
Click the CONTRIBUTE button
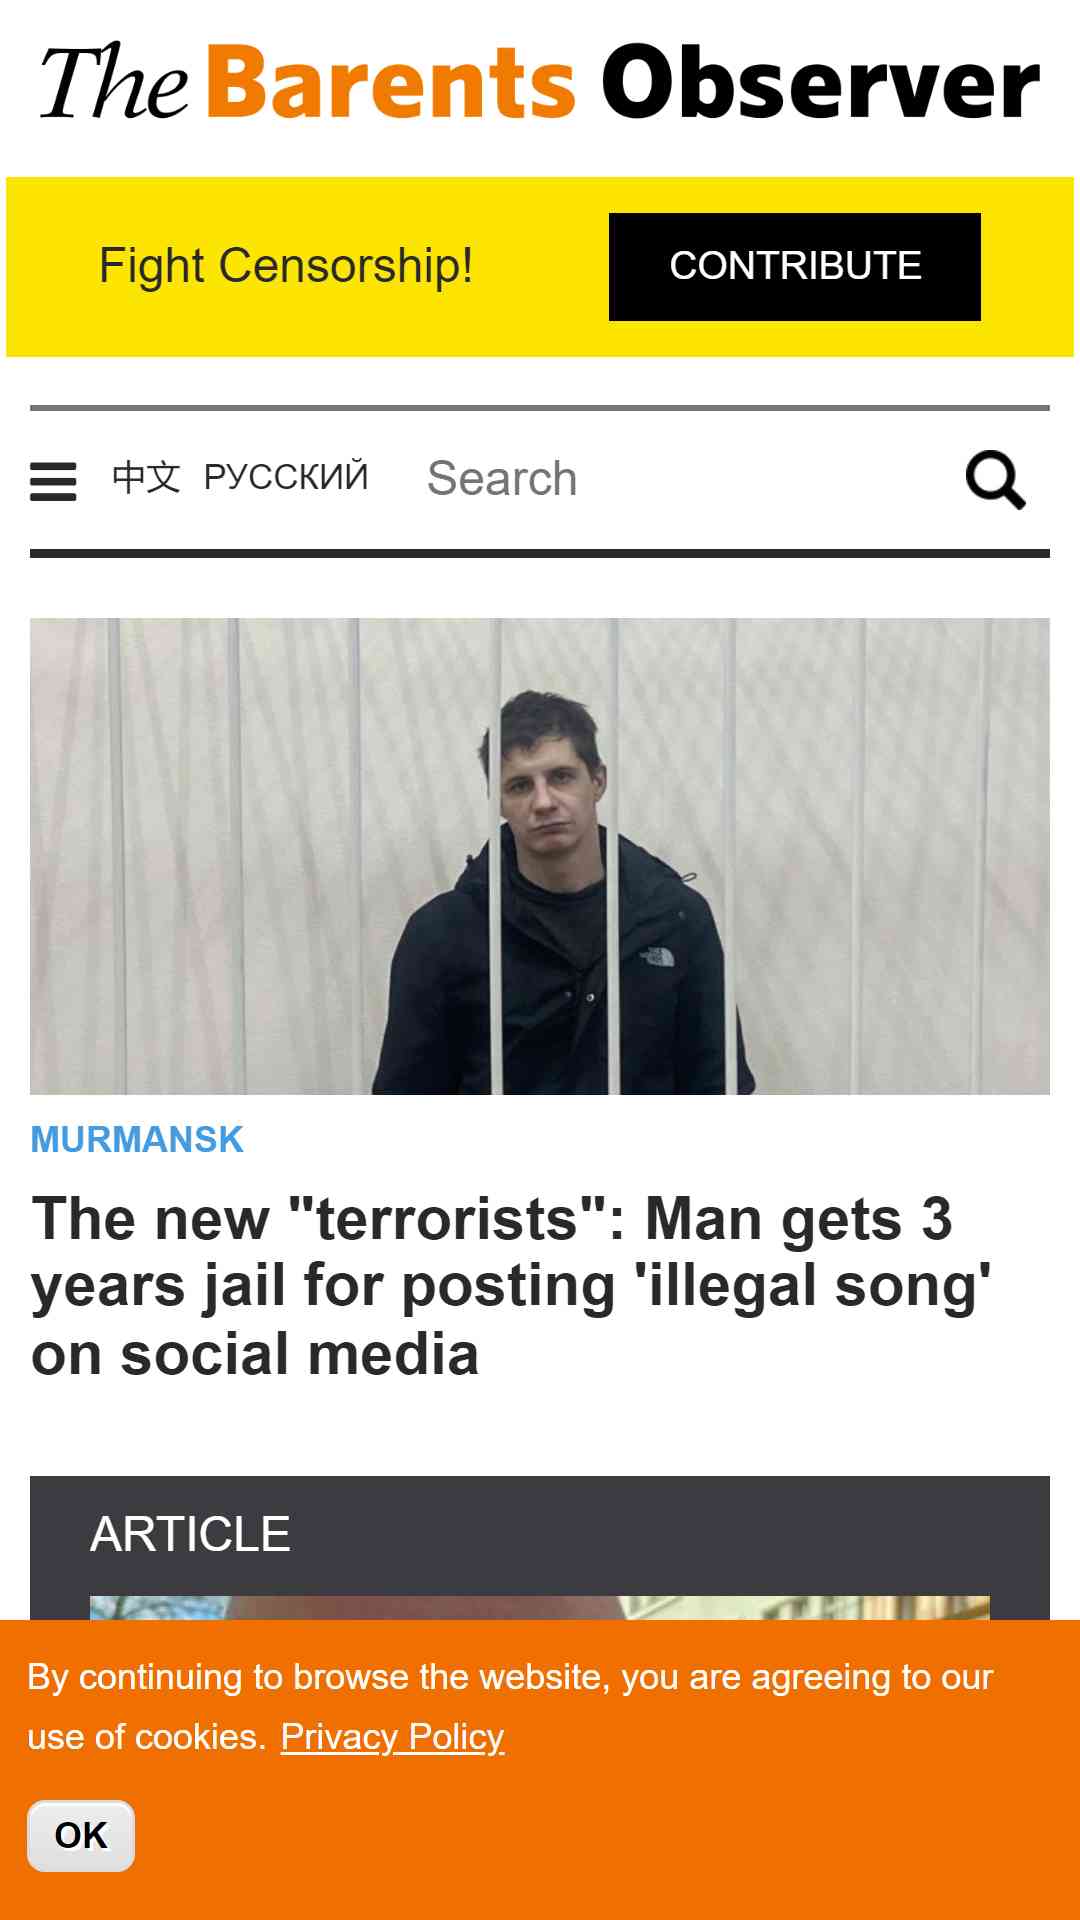(795, 267)
